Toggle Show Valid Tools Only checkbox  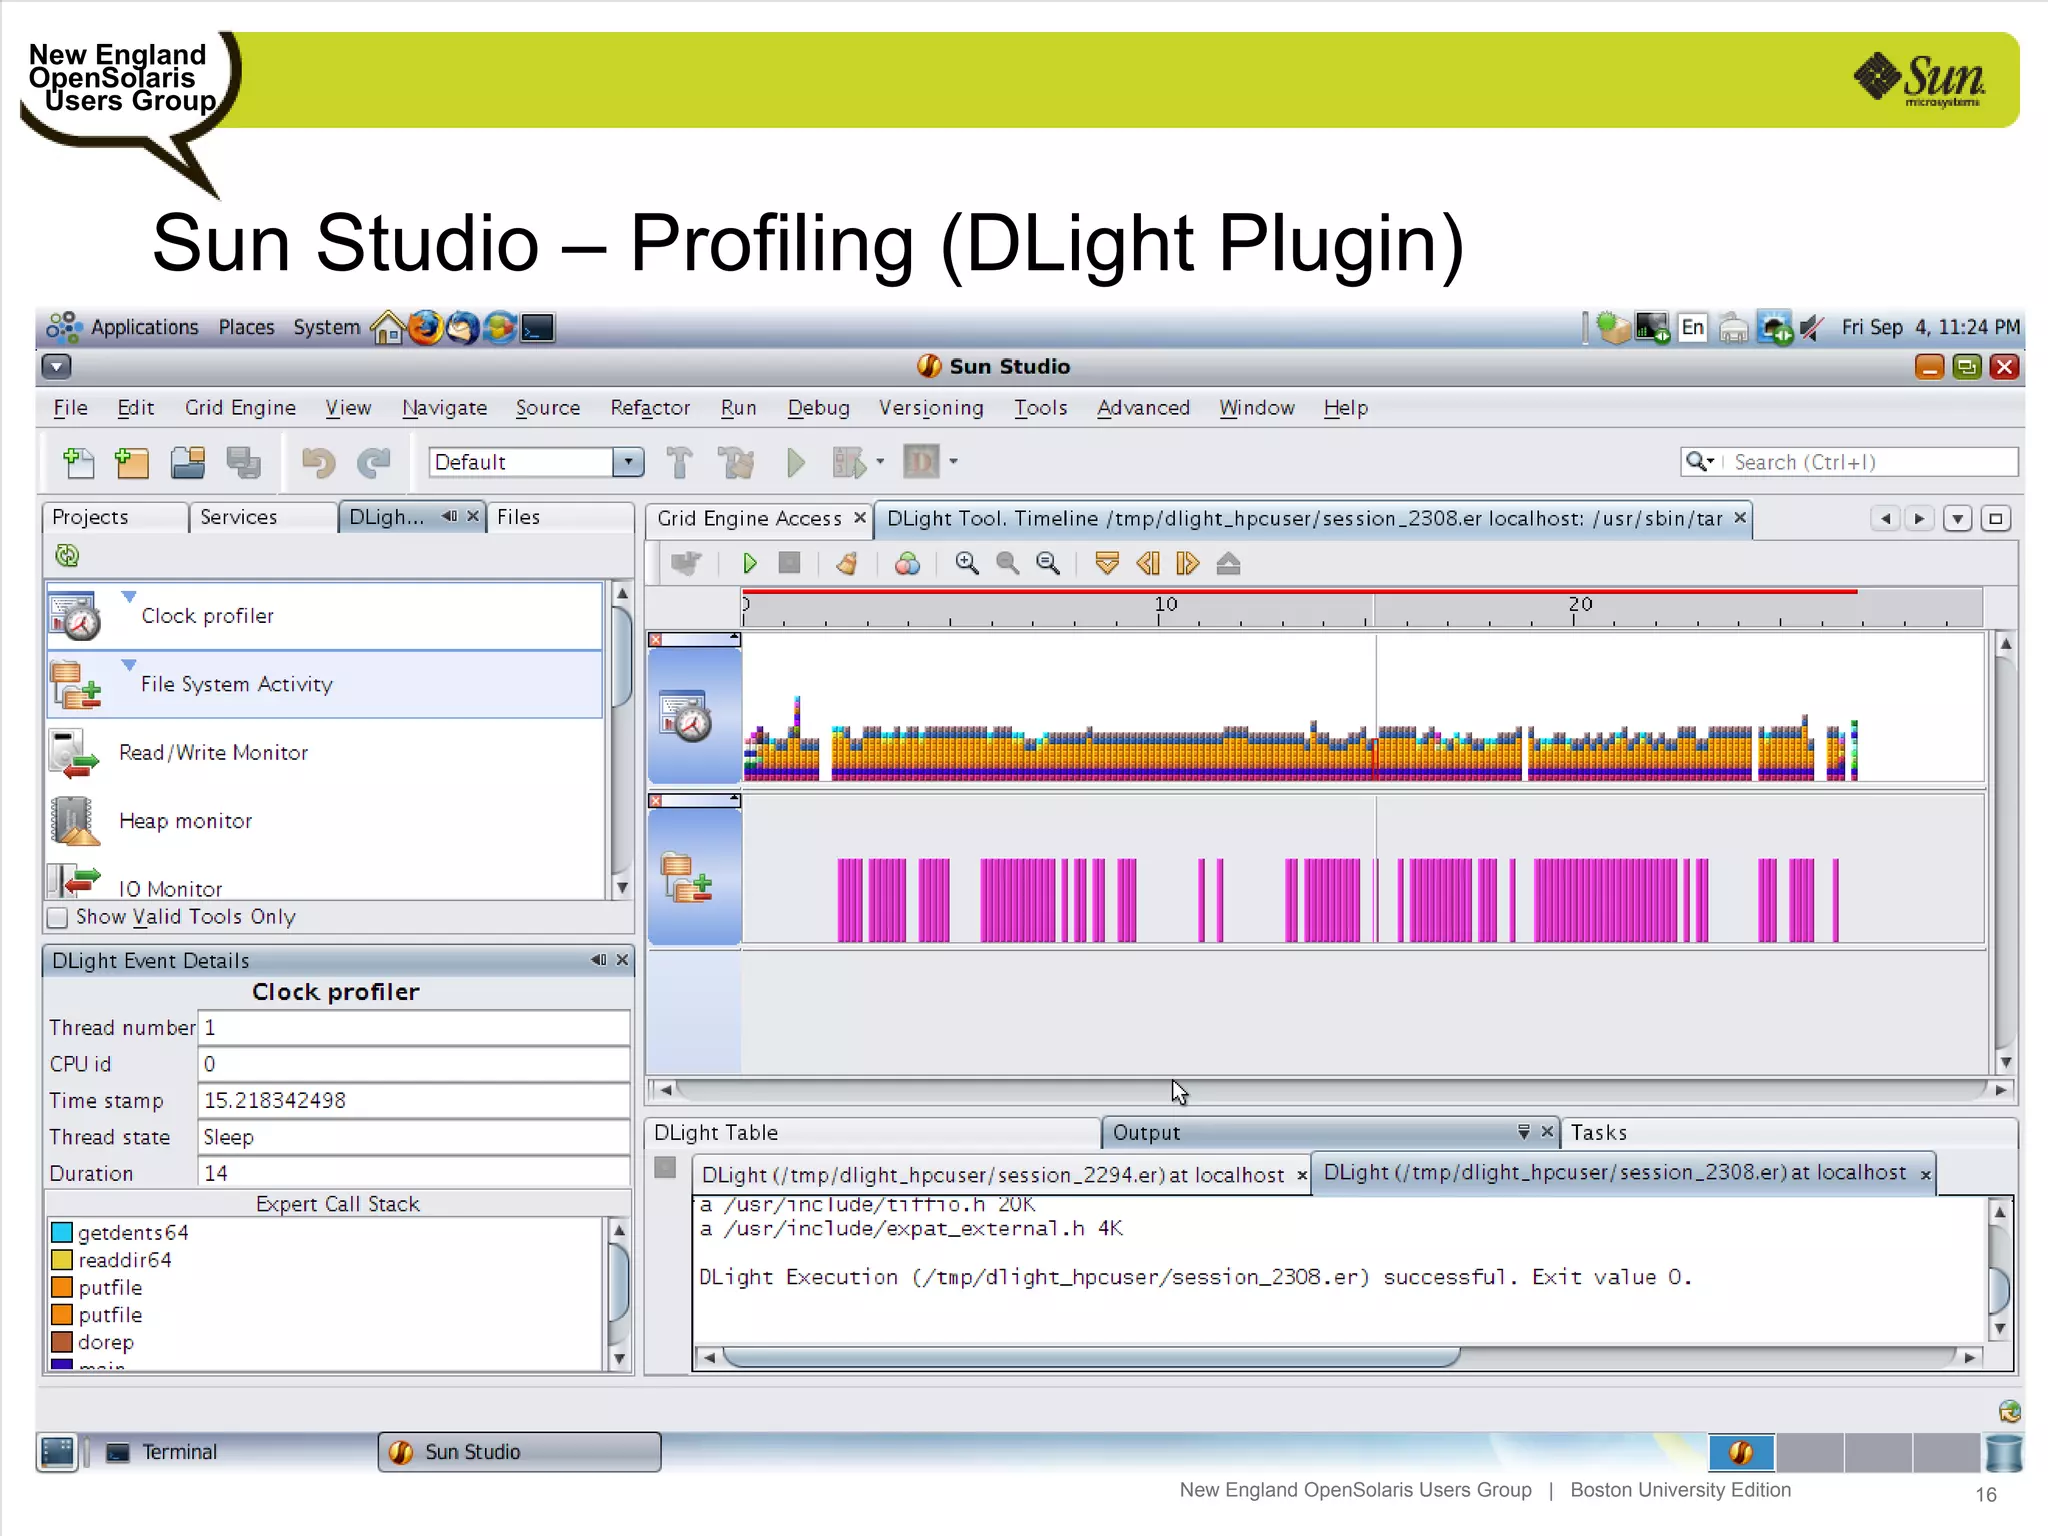pyautogui.click(x=58, y=917)
